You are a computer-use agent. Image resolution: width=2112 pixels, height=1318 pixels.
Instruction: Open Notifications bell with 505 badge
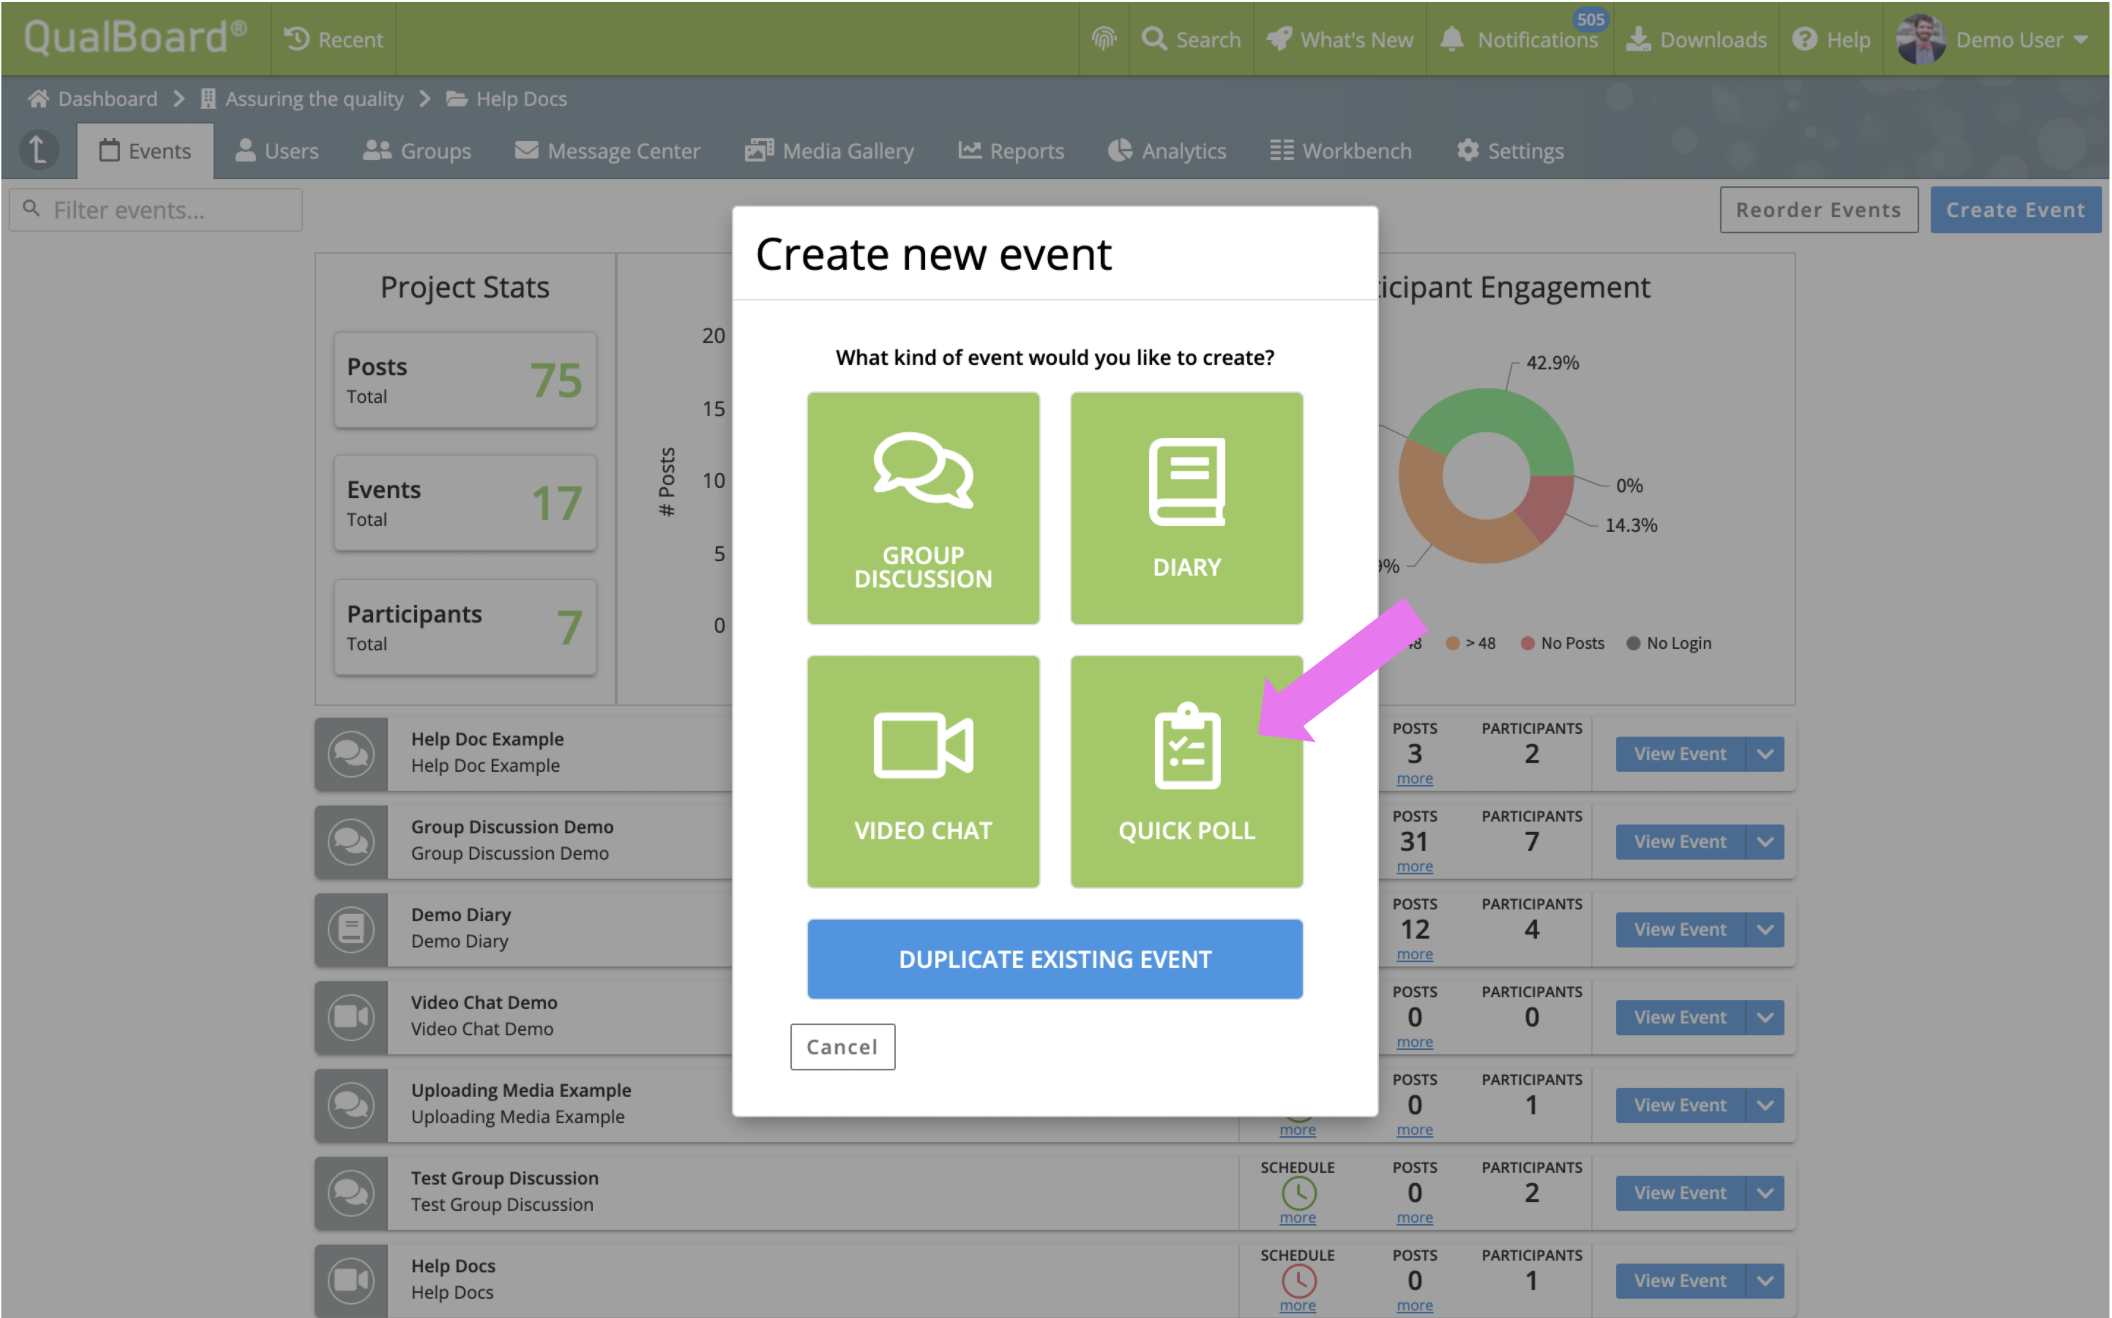tap(1519, 39)
